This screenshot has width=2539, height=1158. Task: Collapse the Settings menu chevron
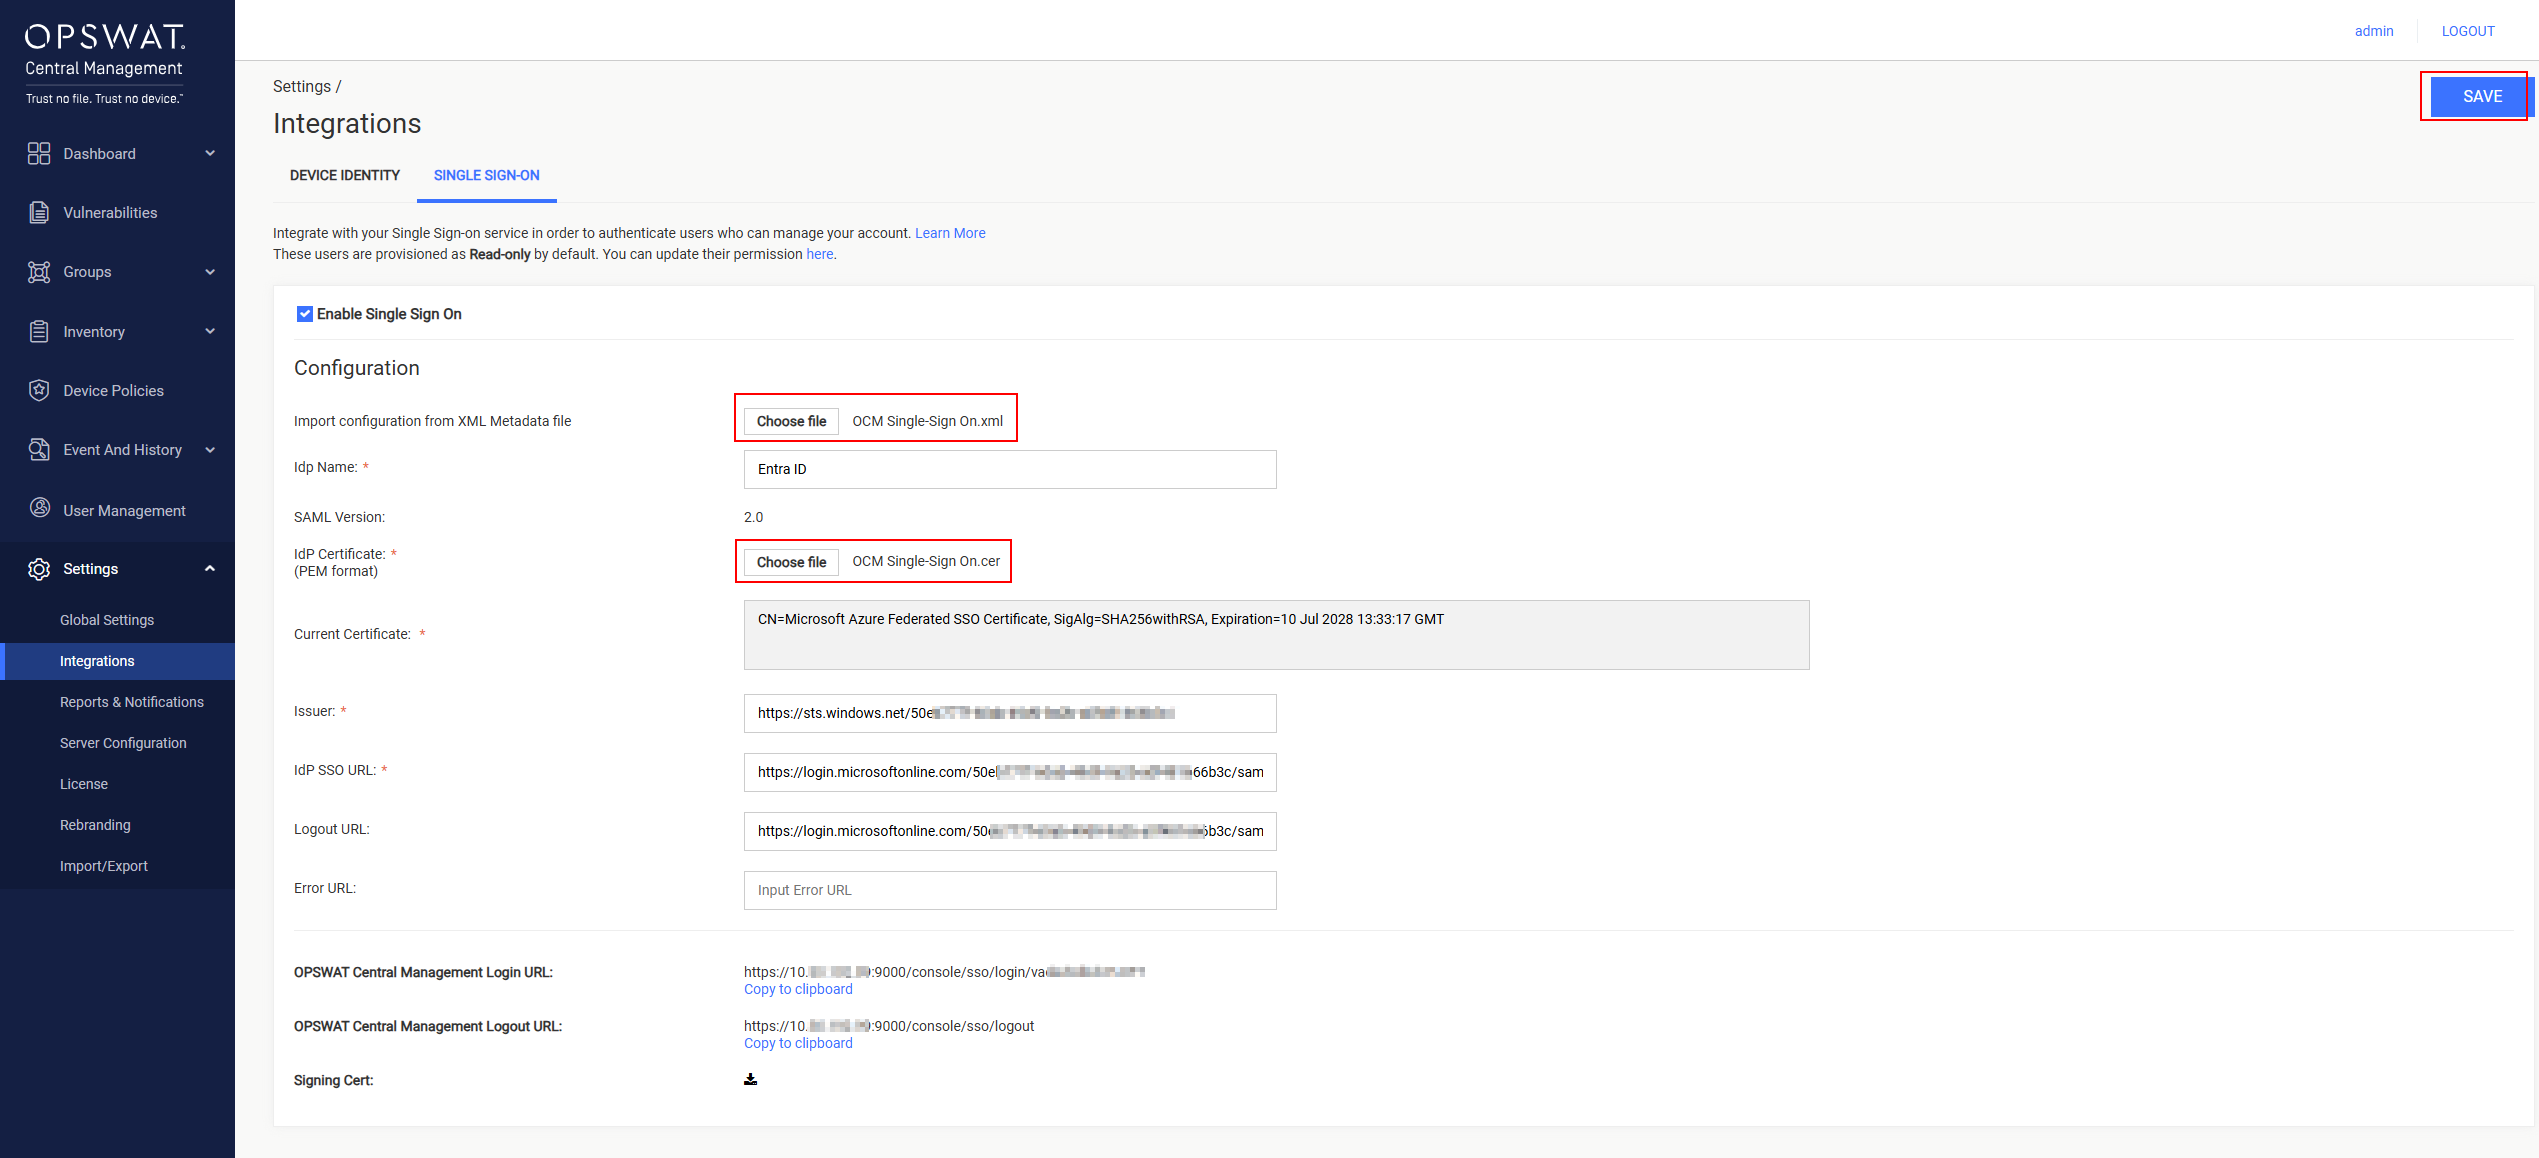point(210,568)
